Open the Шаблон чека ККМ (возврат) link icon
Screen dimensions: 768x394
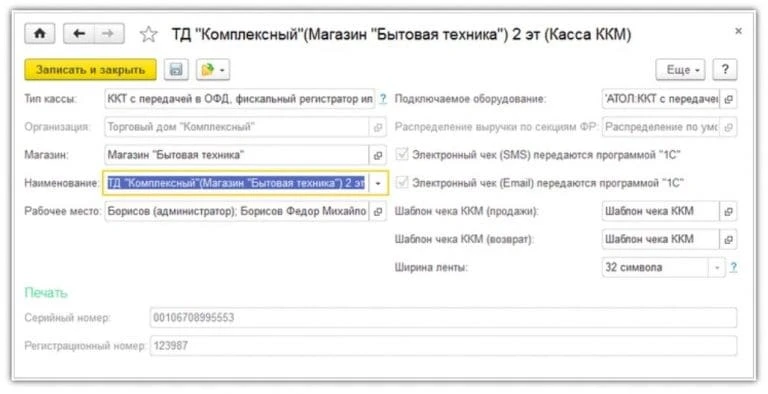pos(728,240)
